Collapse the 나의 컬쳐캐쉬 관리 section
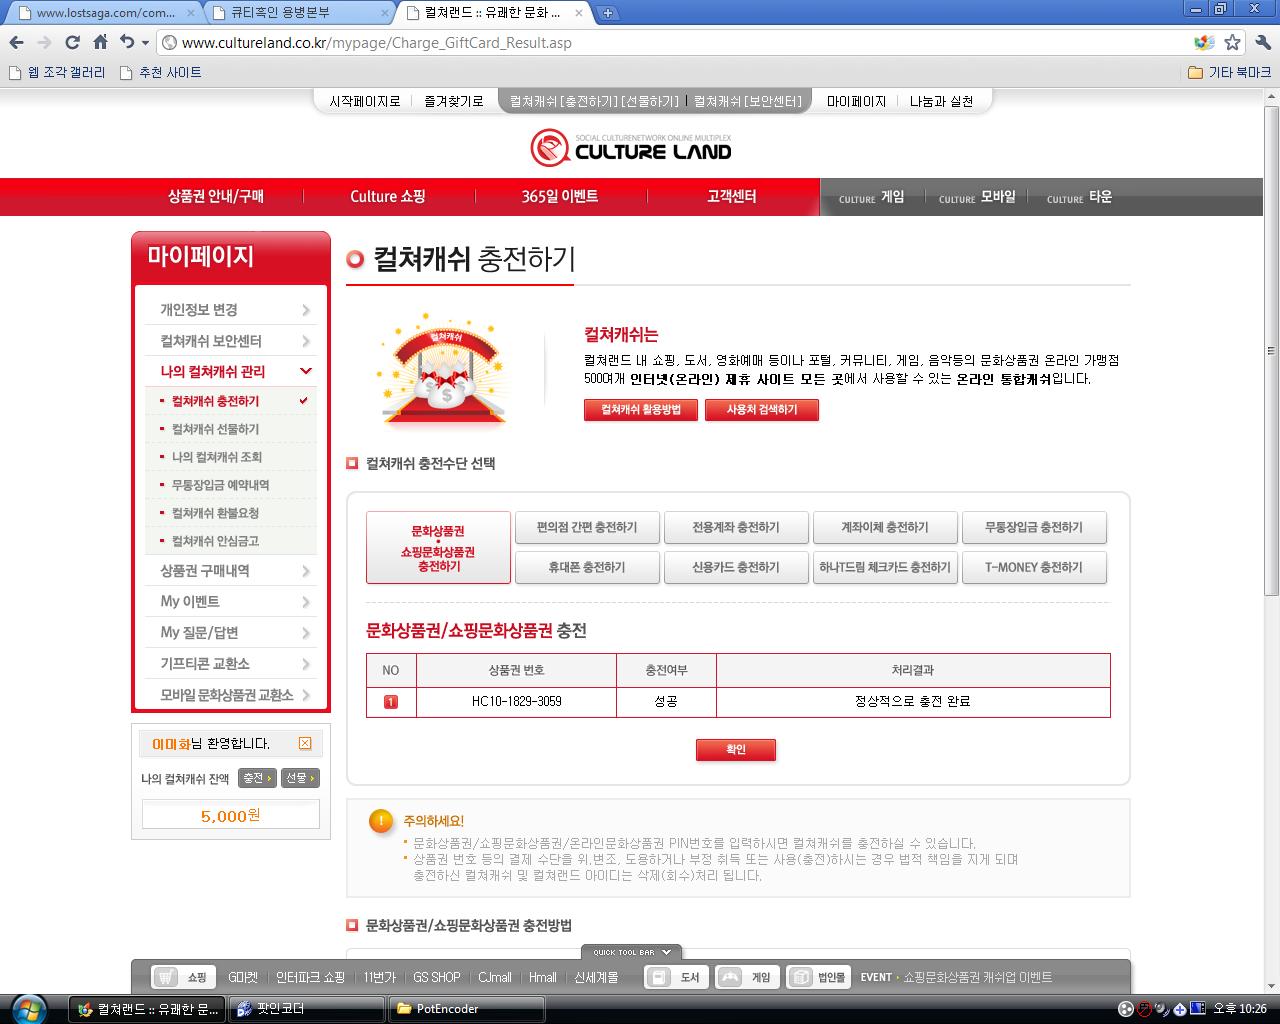The height and width of the screenshot is (1024, 1280). pos(306,371)
